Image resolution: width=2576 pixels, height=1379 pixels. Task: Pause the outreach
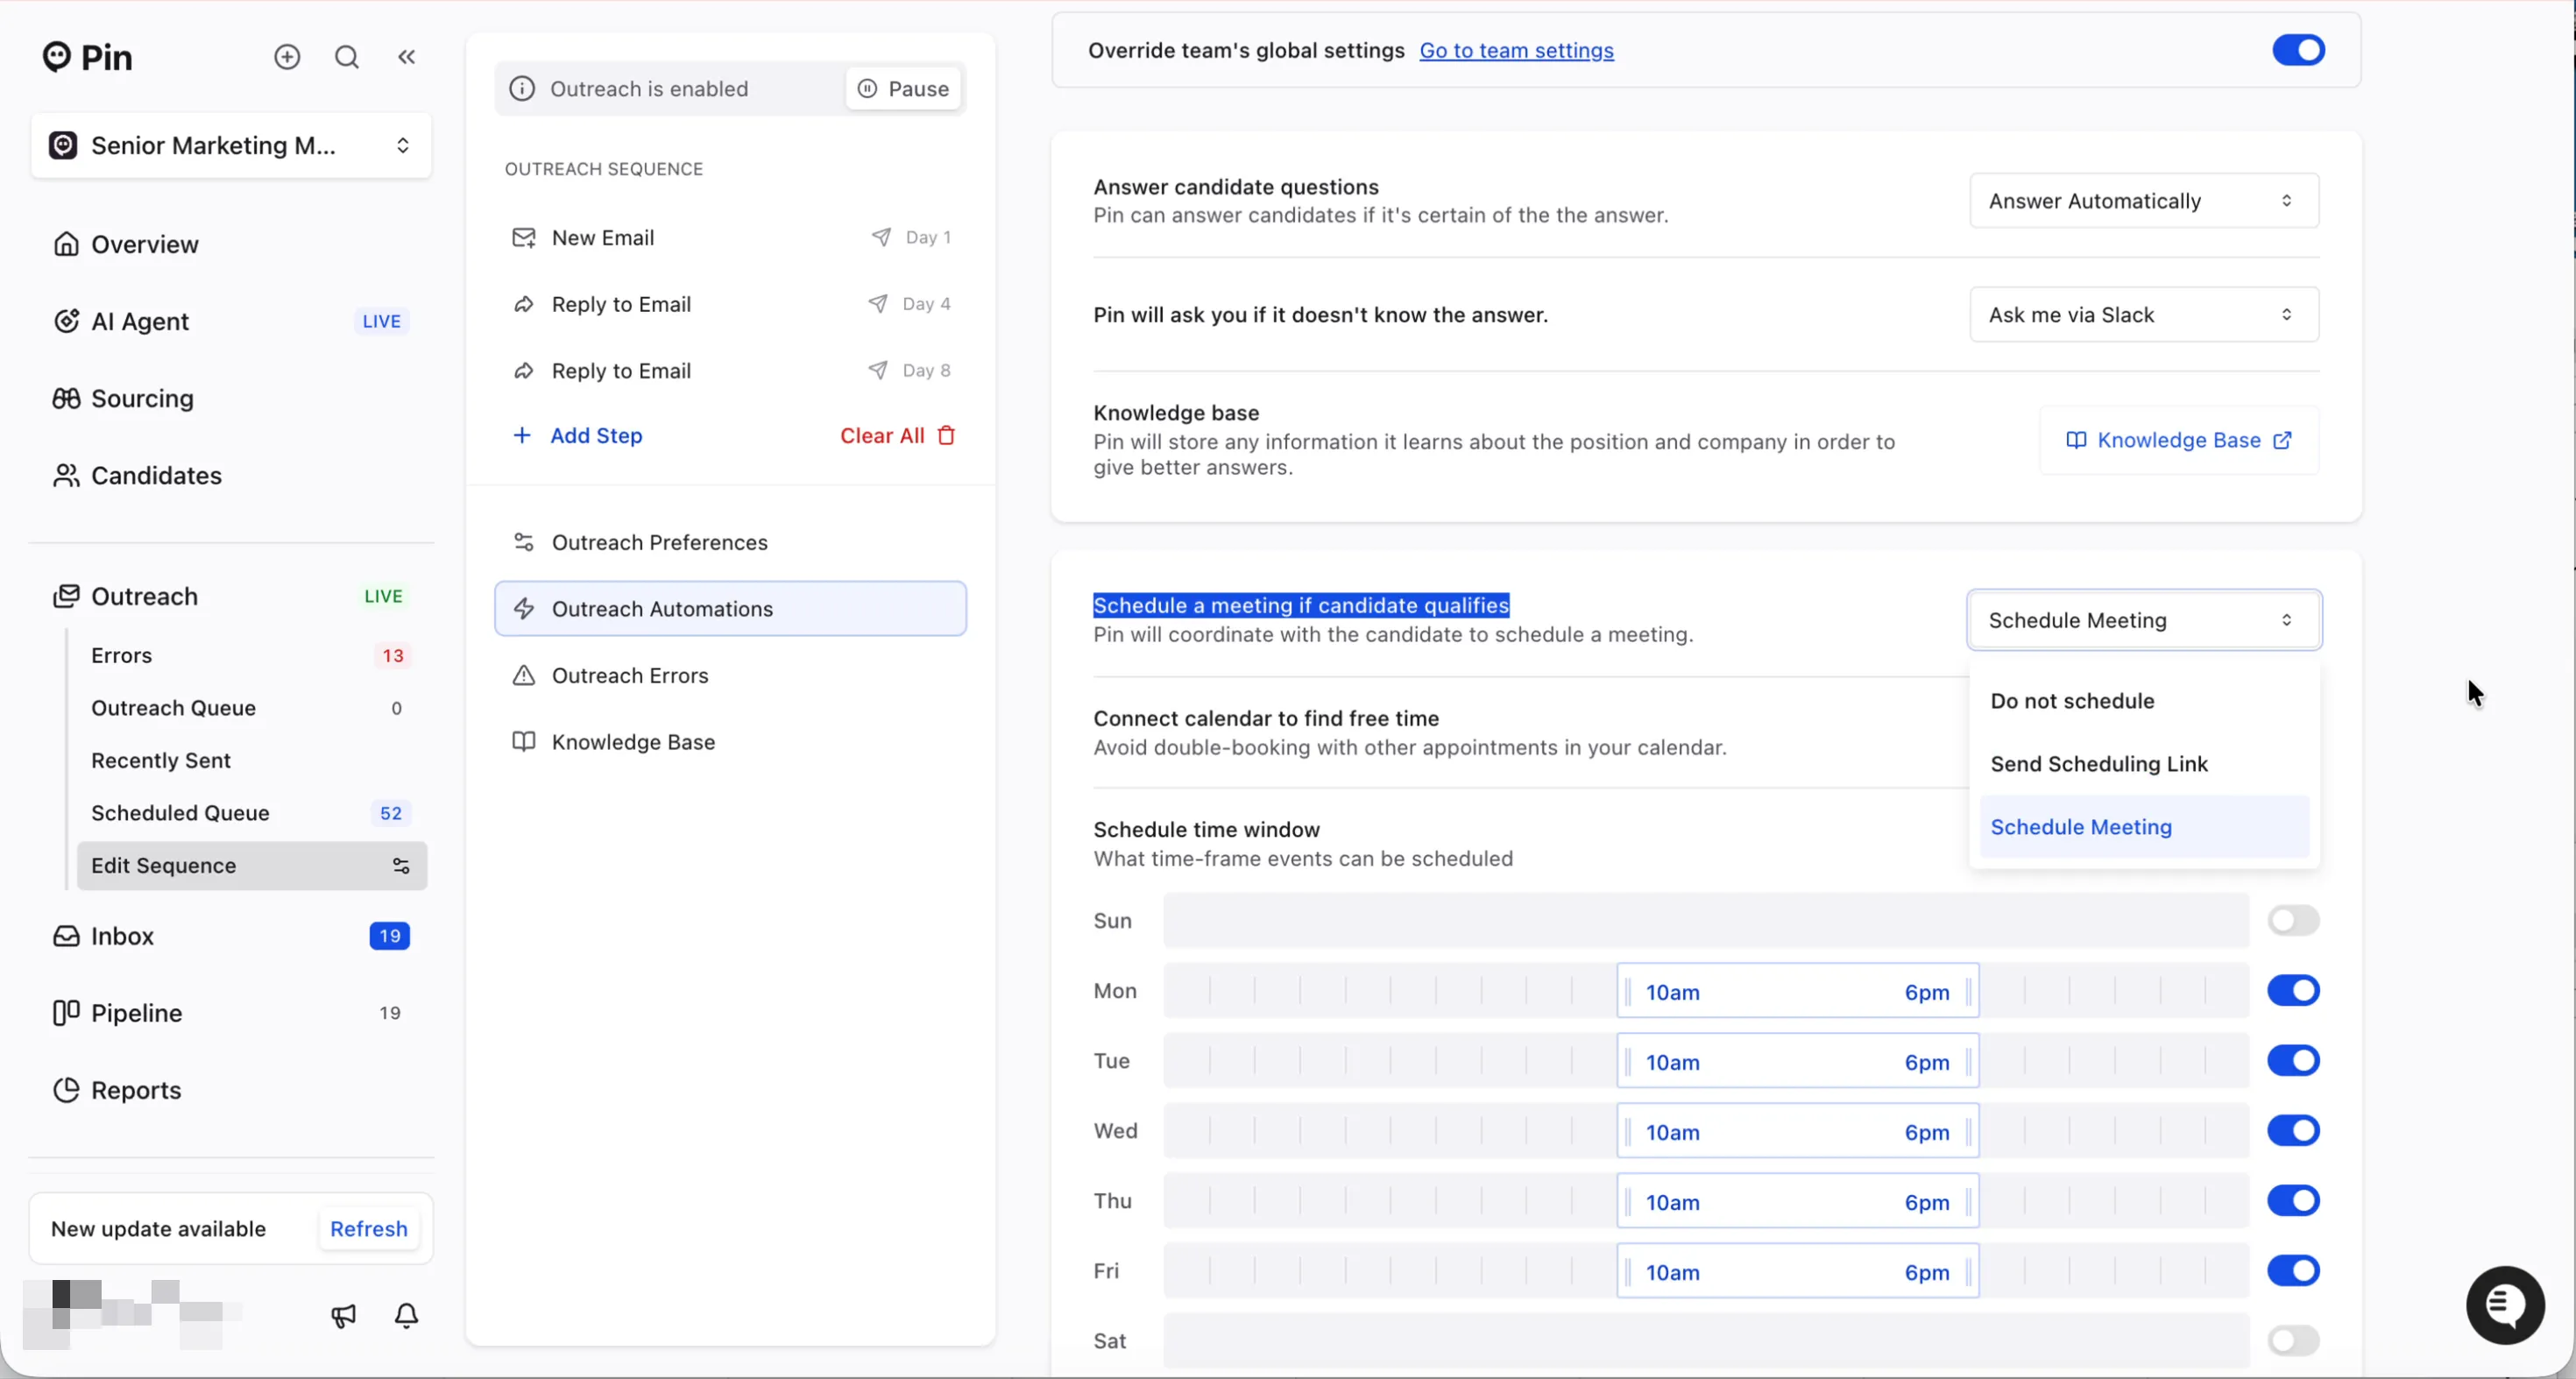pos(903,89)
